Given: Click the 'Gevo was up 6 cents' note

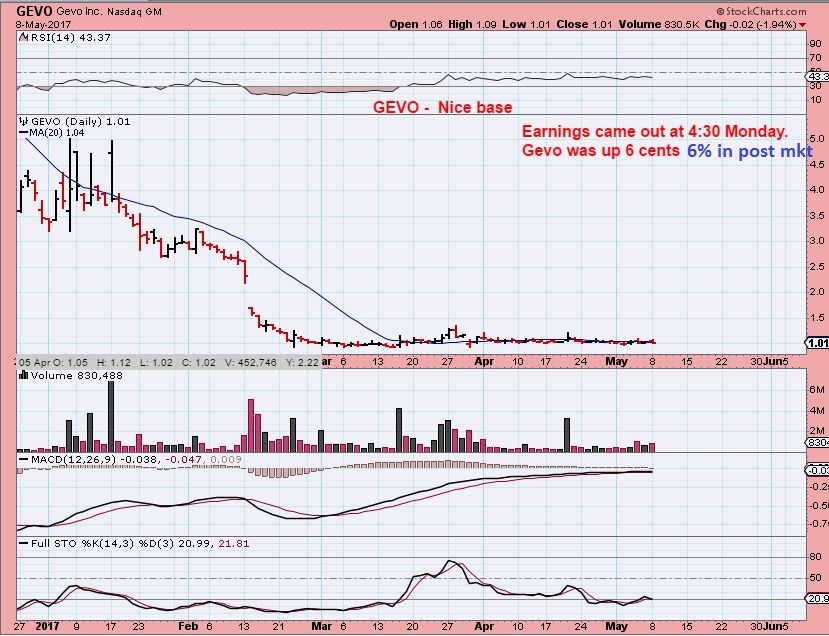Looking at the screenshot, I should click(601, 151).
